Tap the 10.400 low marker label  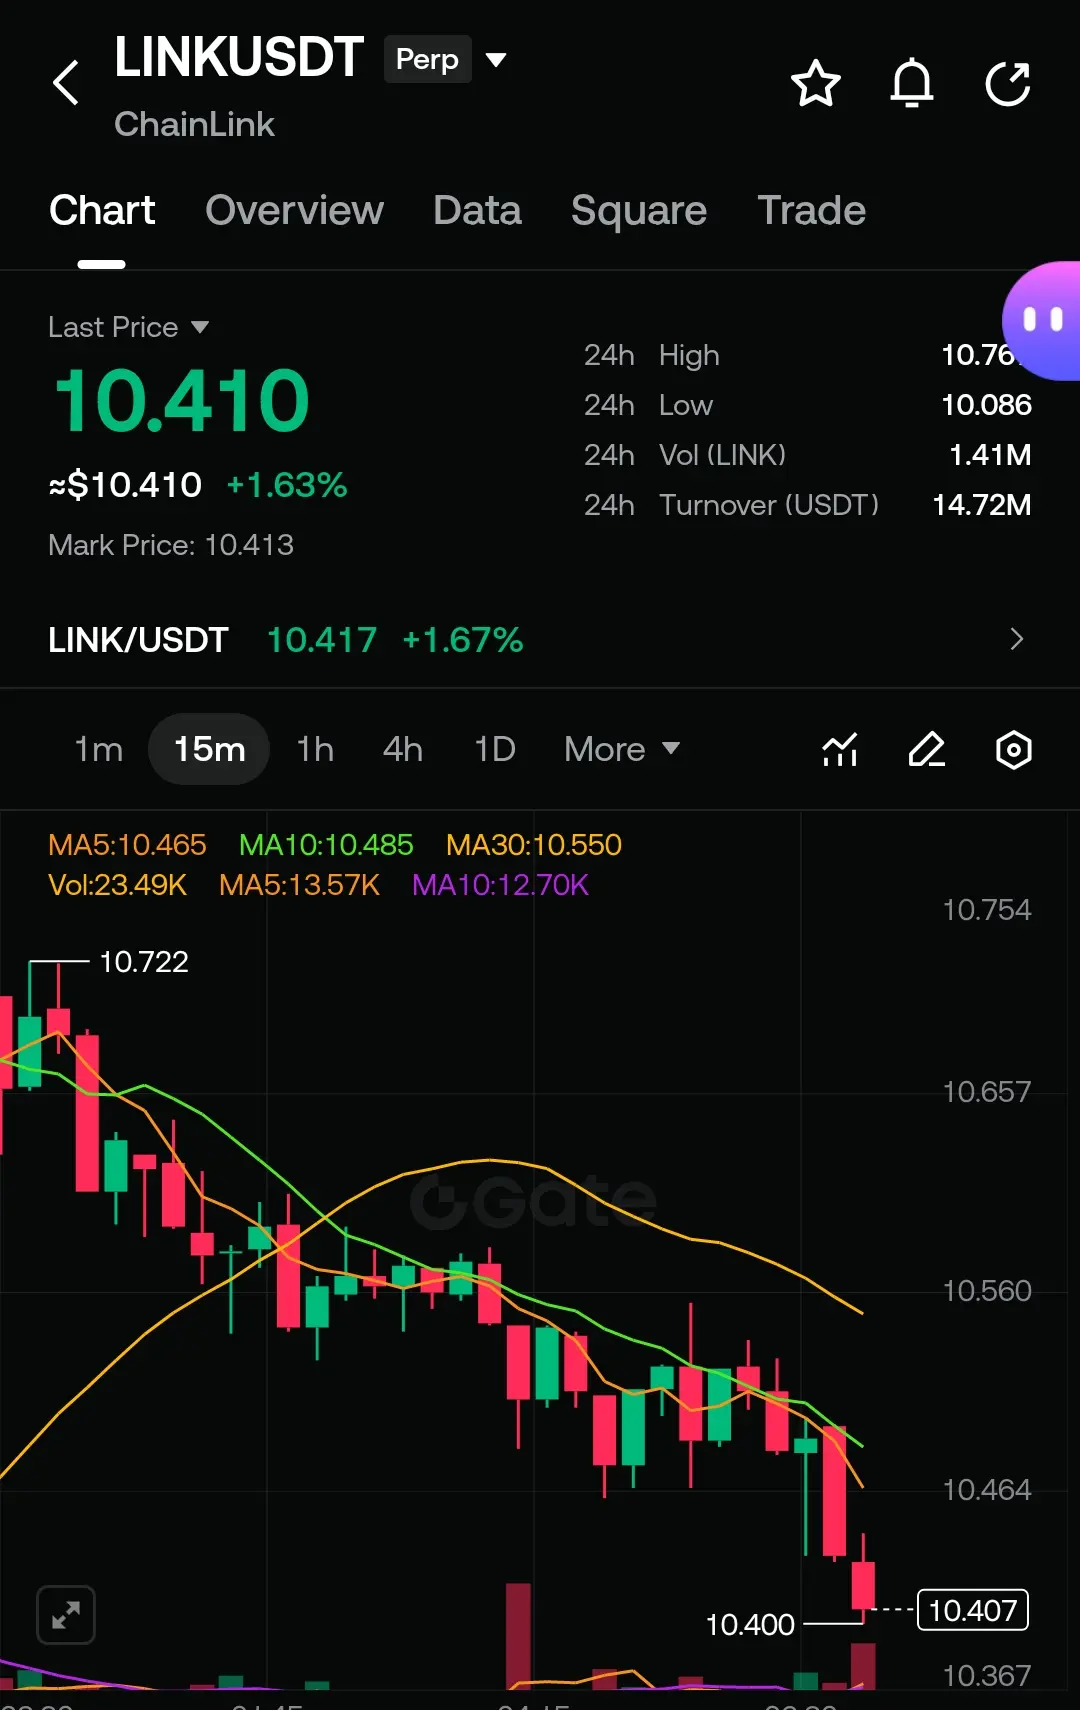coord(750,1625)
